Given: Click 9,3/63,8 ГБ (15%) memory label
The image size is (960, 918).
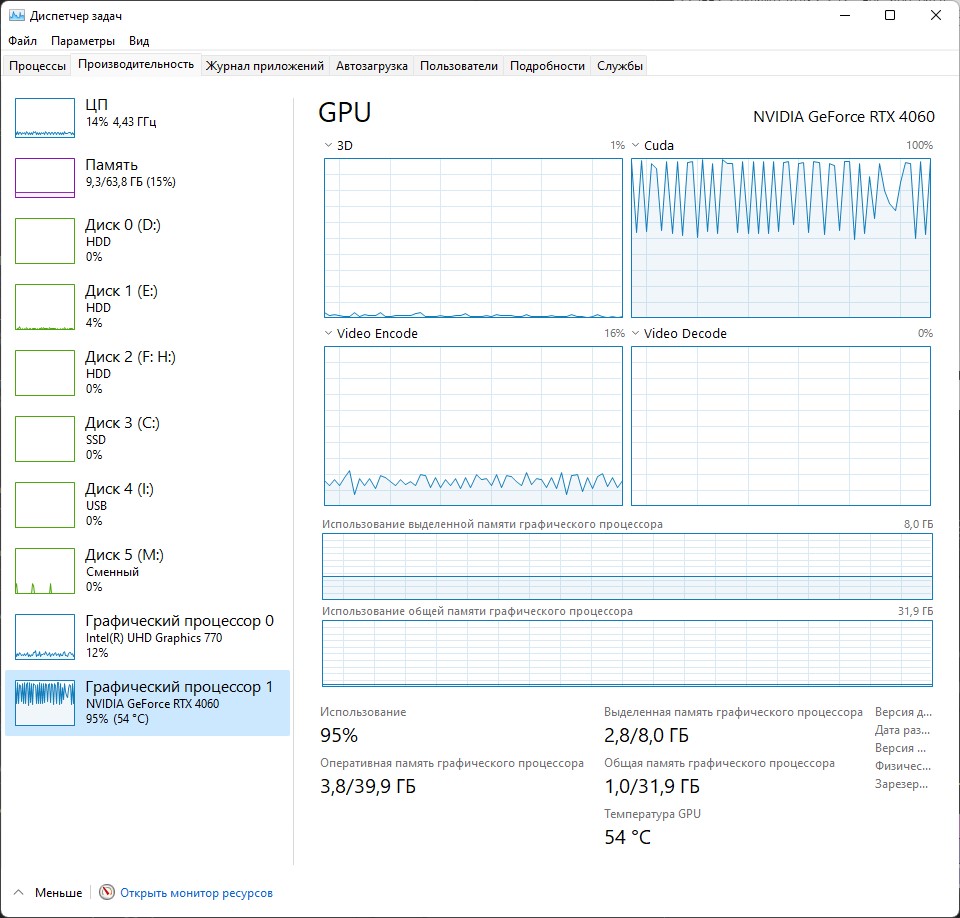Looking at the screenshot, I should (130, 182).
